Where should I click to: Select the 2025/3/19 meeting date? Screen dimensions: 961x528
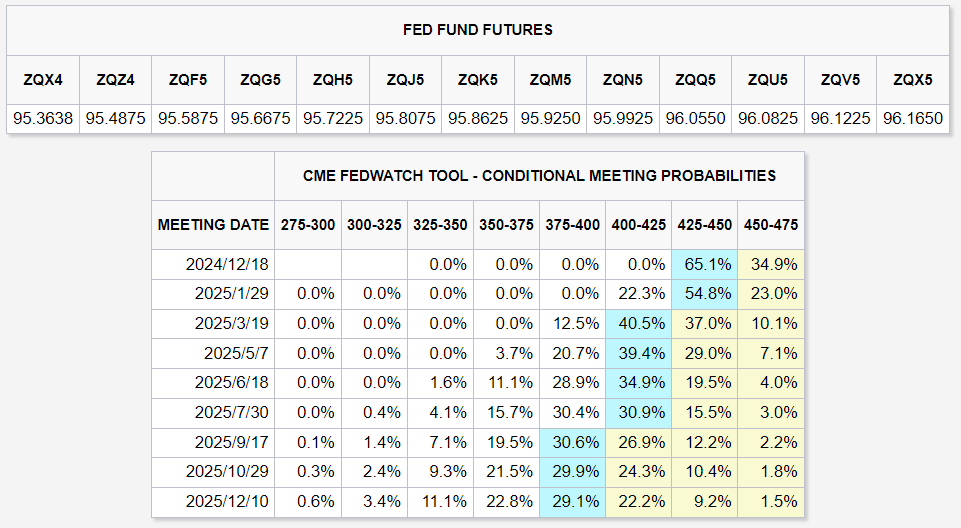232,323
